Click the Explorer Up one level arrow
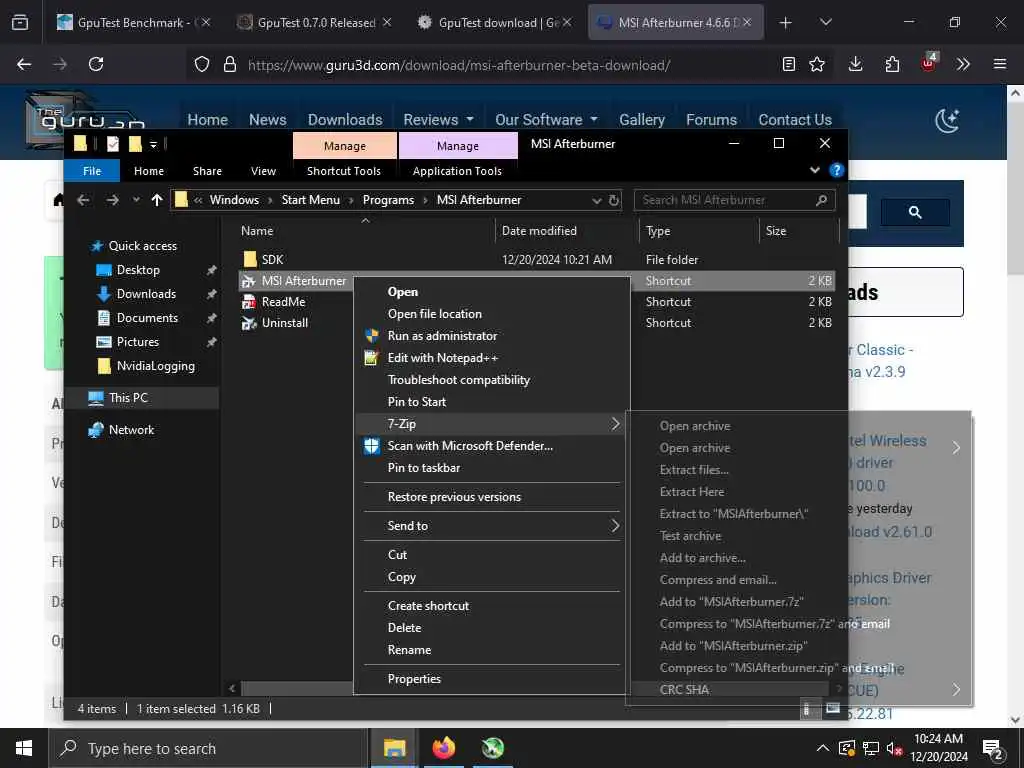Image resolution: width=1024 pixels, height=768 pixels. [x=157, y=200]
